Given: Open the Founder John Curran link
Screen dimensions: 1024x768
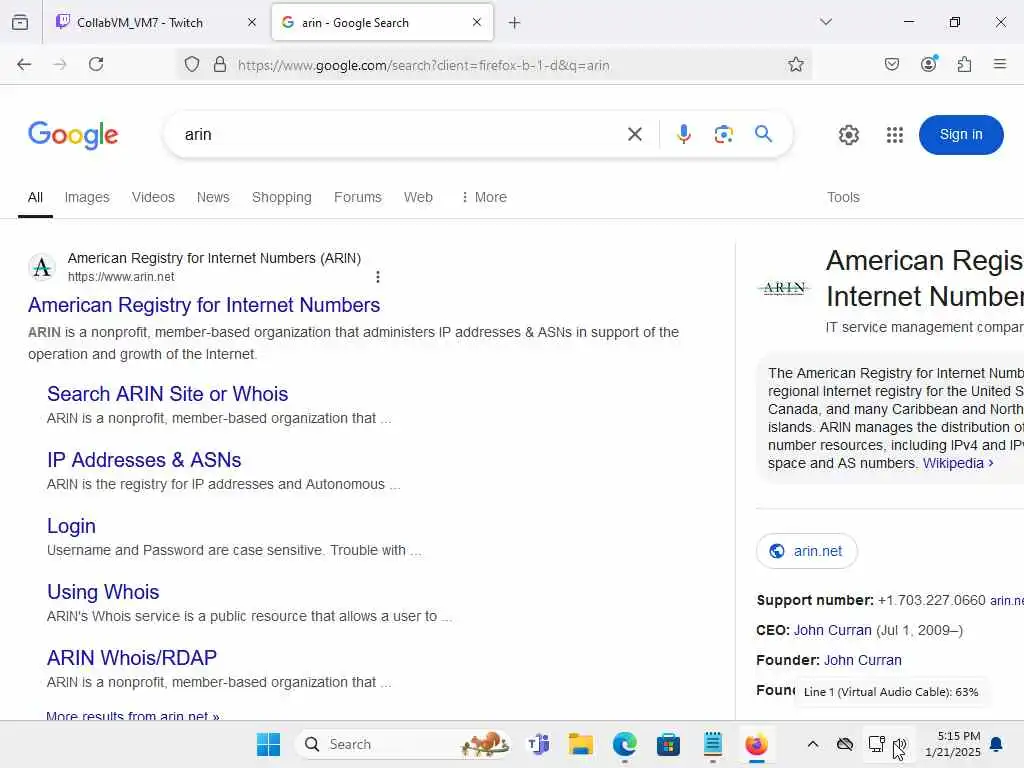Looking at the screenshot, I should click(x=863, y=660).
